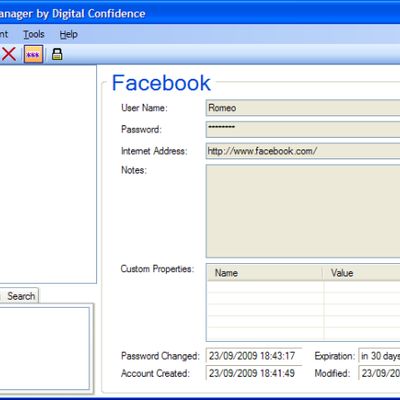Click the red X delete icon
The height and width of the screenshot is (400, 400).
(9, 54)
